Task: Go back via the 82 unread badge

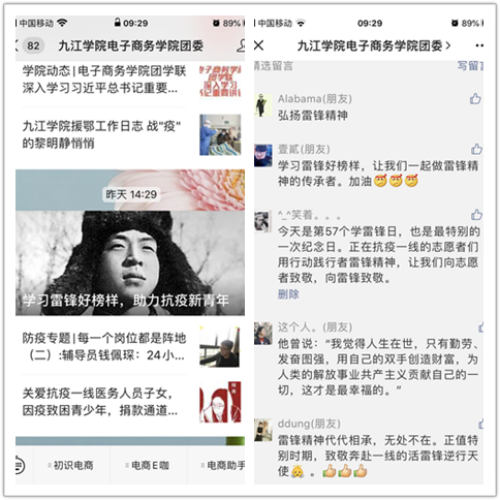Action: pos(33,46)
